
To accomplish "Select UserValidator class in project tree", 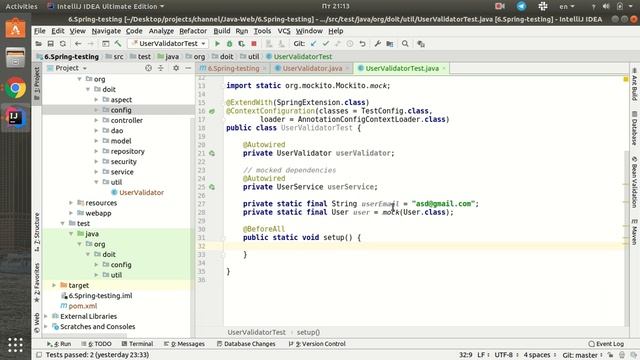I will point(141,193).
